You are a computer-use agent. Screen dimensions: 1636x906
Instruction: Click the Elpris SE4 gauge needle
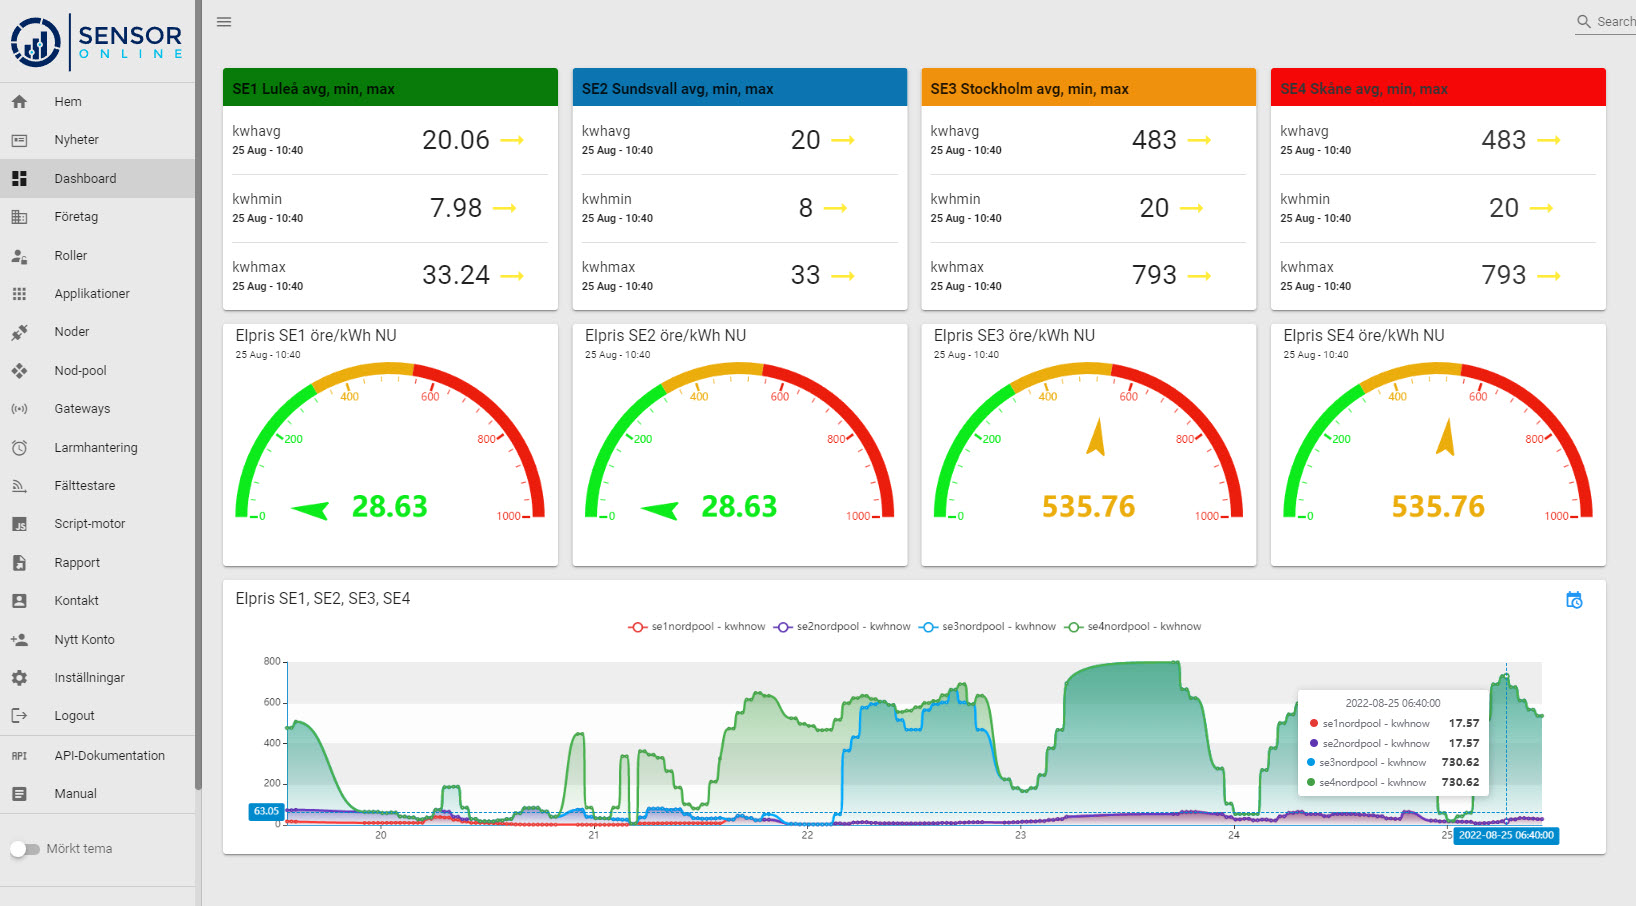coord(1446,437)
